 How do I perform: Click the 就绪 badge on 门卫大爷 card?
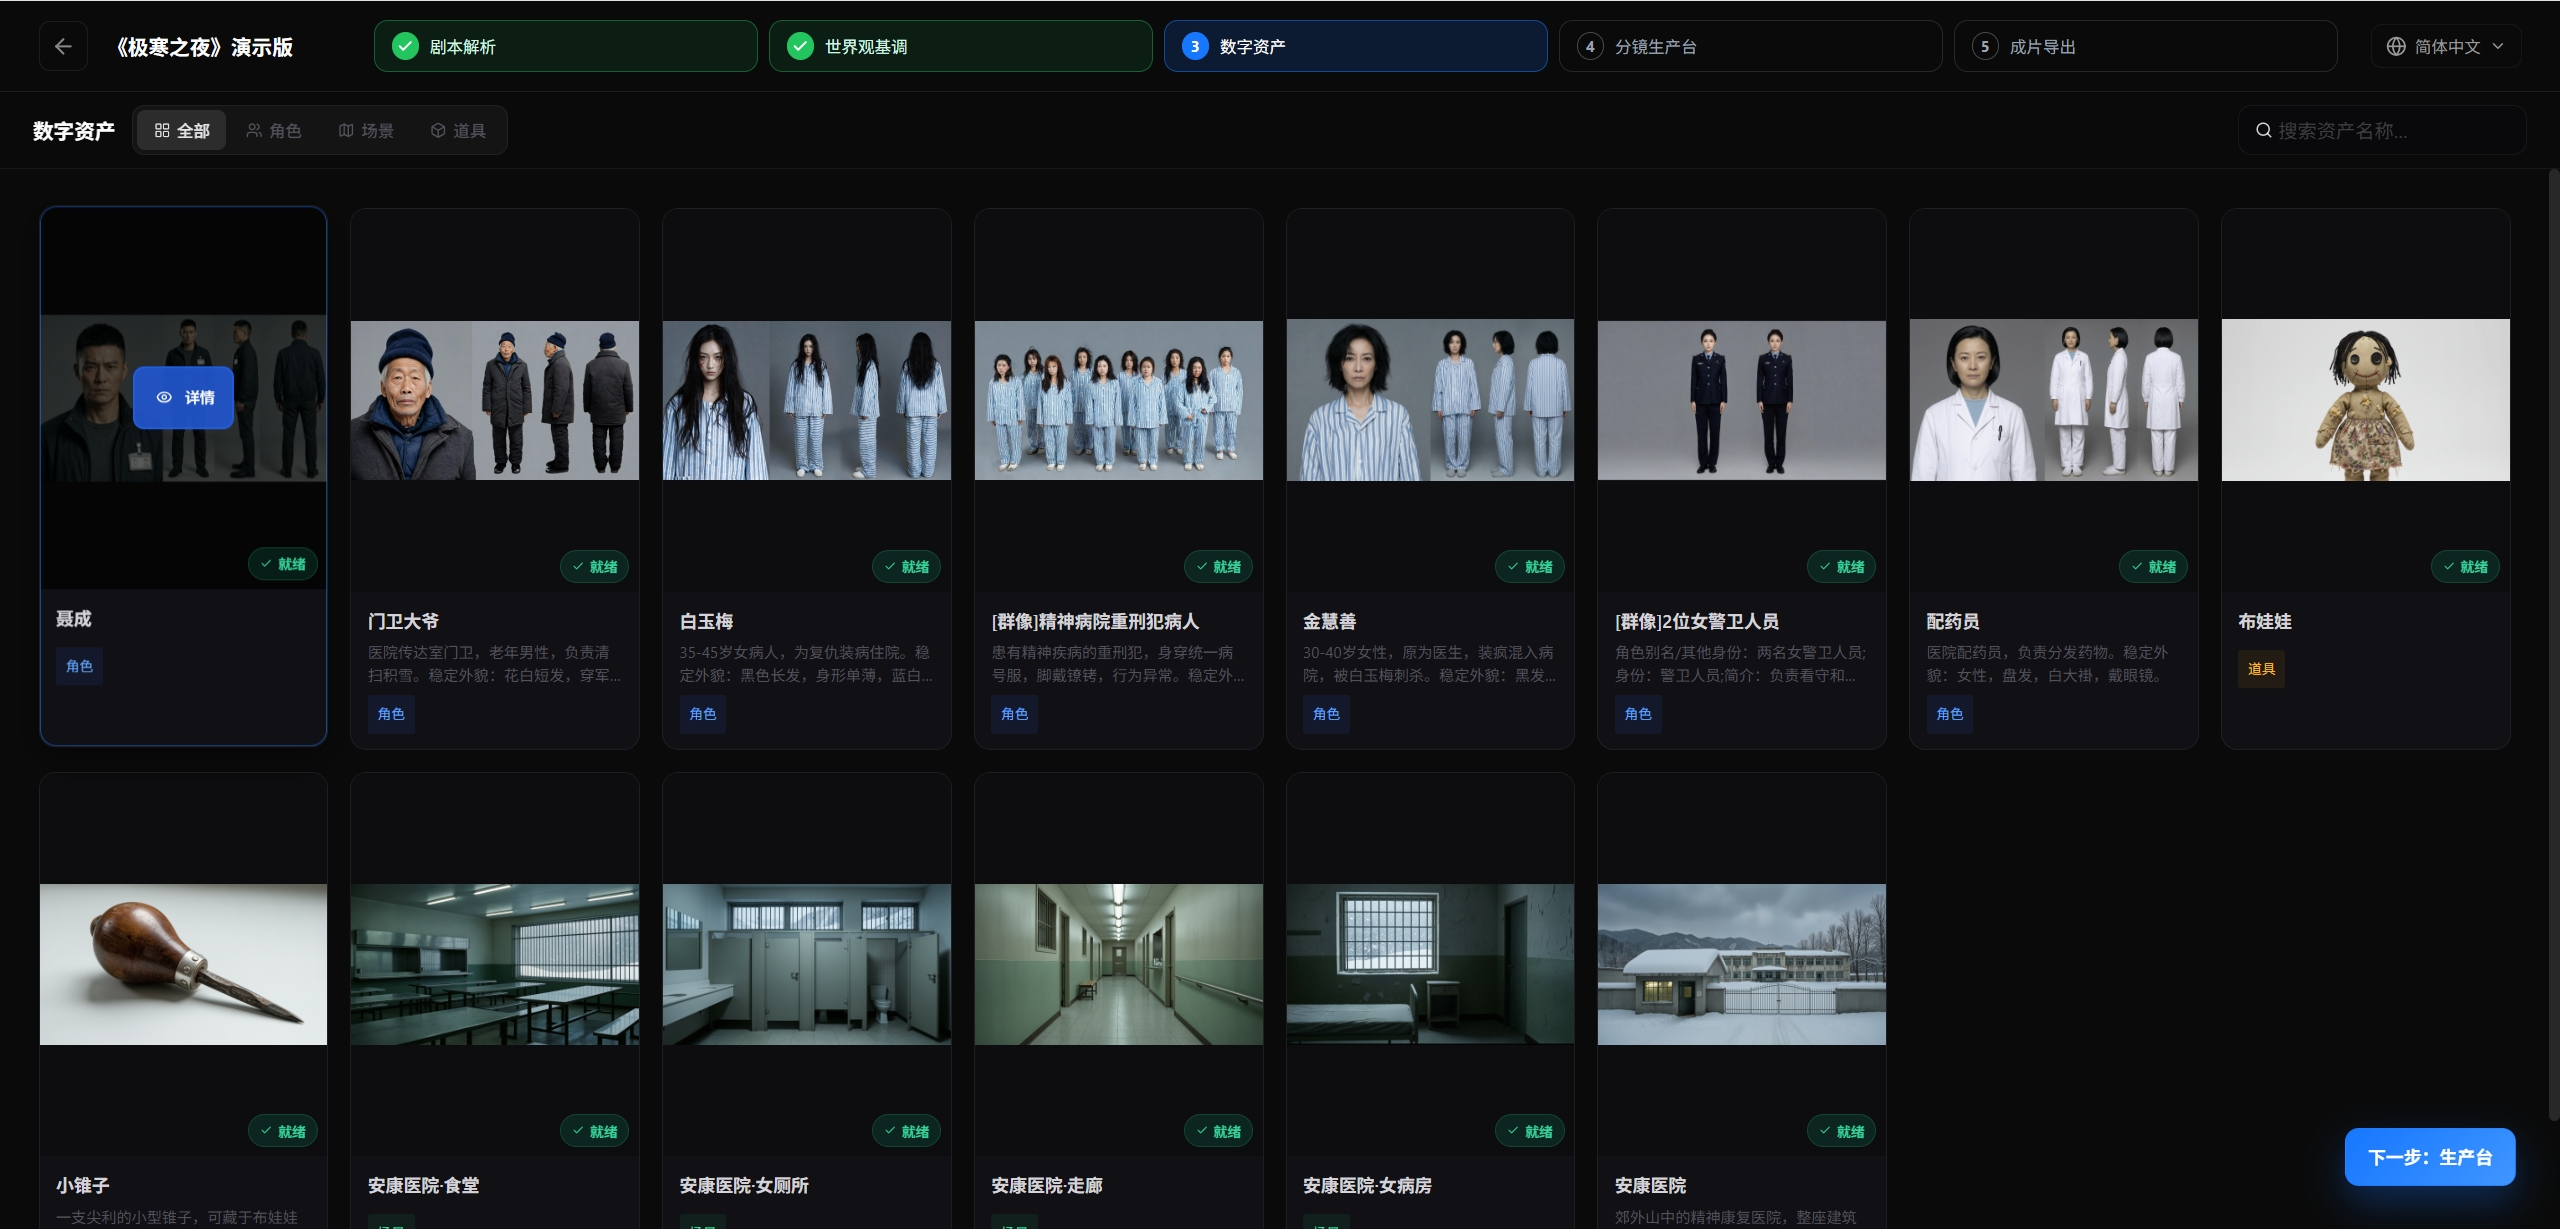(x=595, y=567)
